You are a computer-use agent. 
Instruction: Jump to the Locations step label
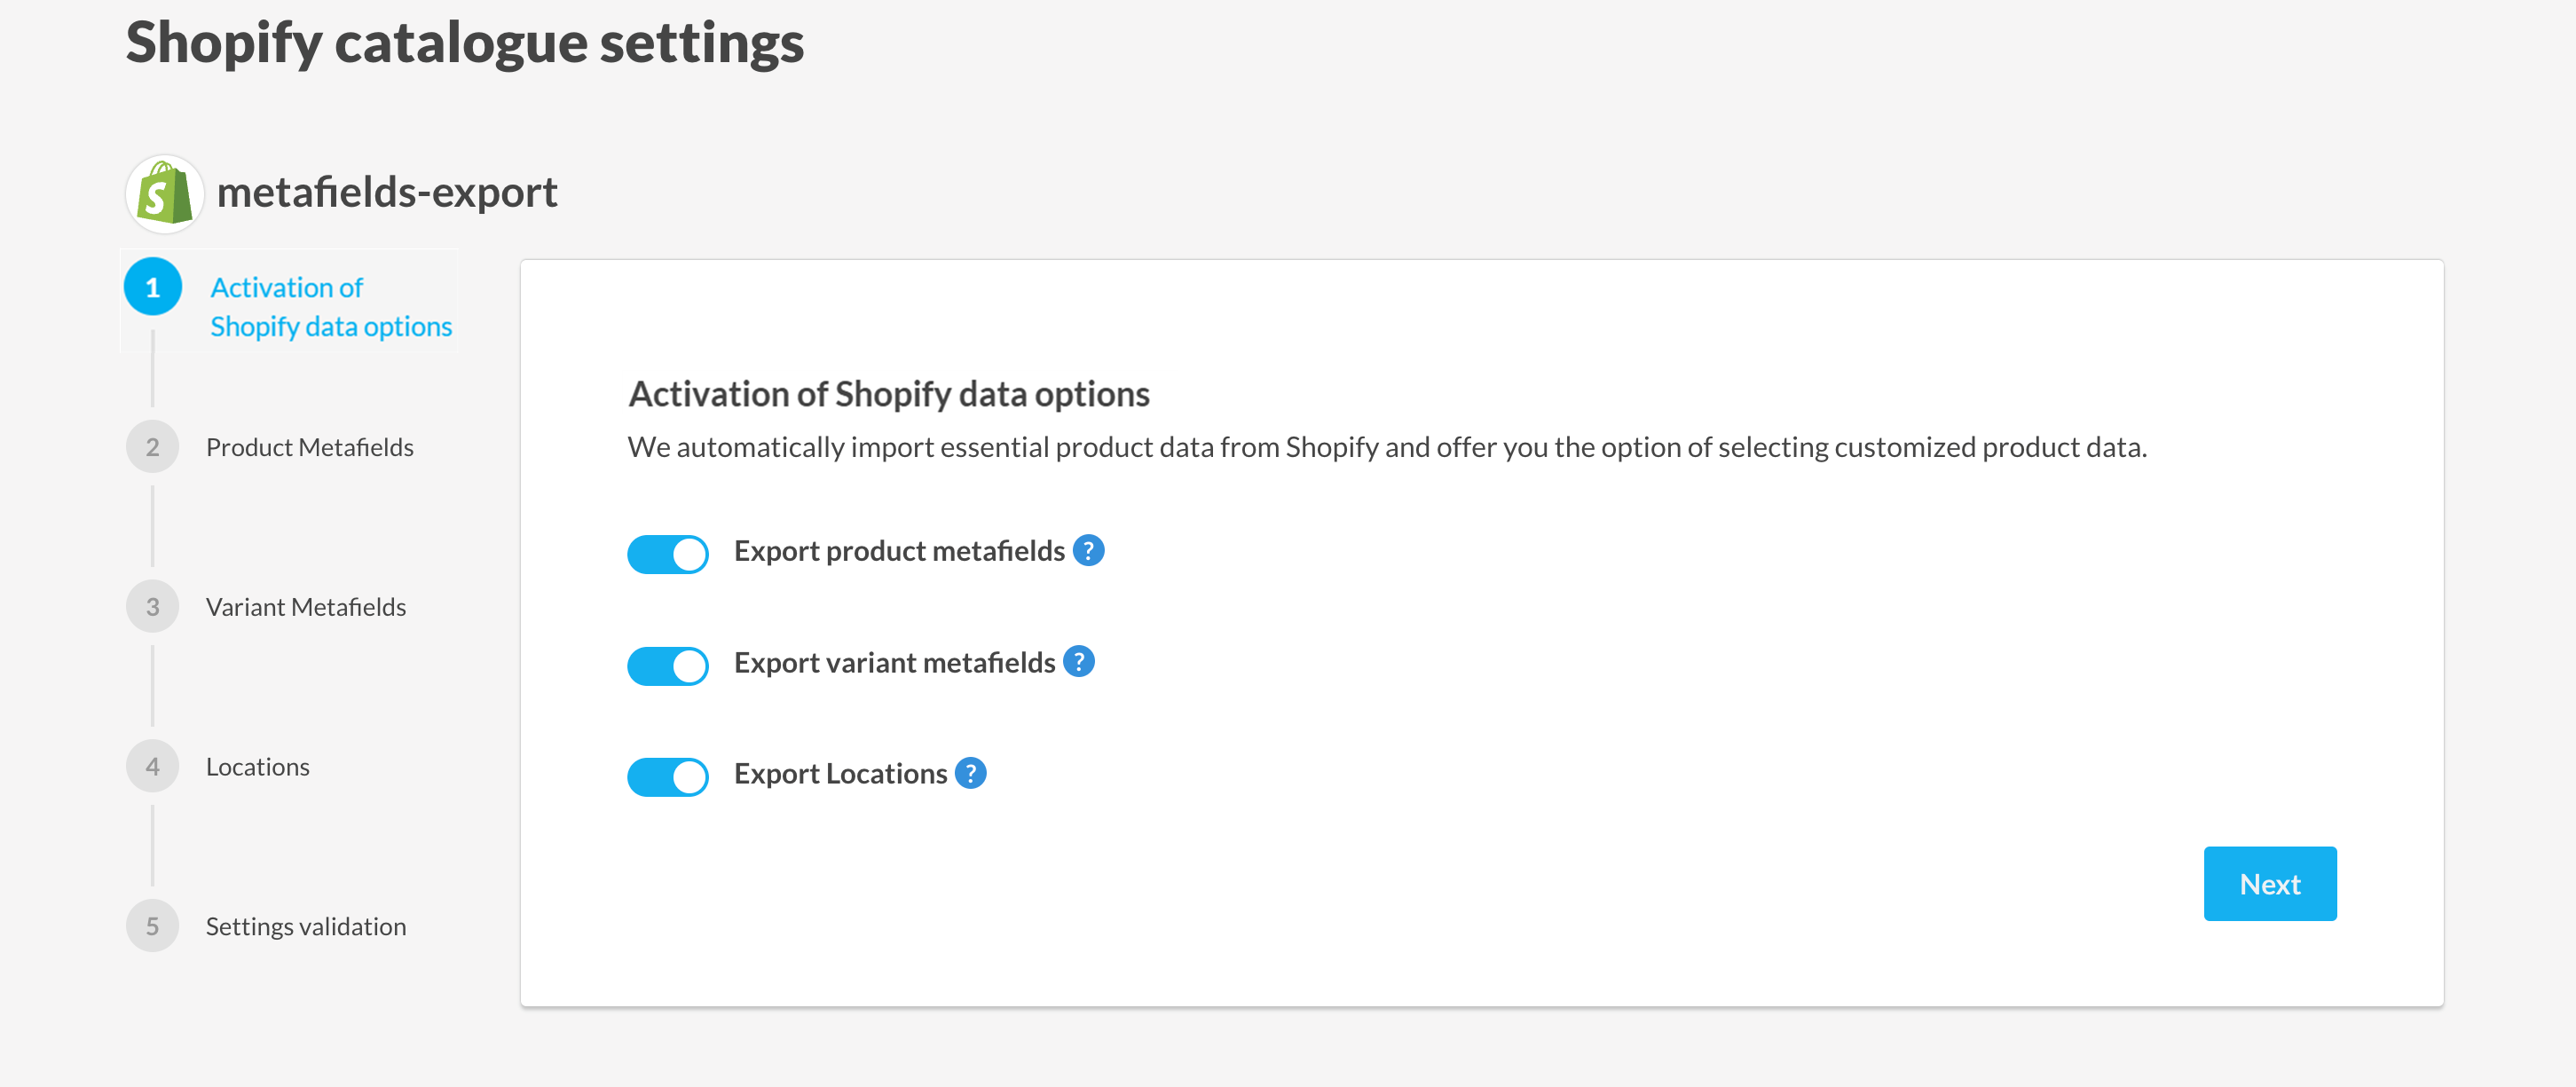pyautogui.click(x=257, y=767)
